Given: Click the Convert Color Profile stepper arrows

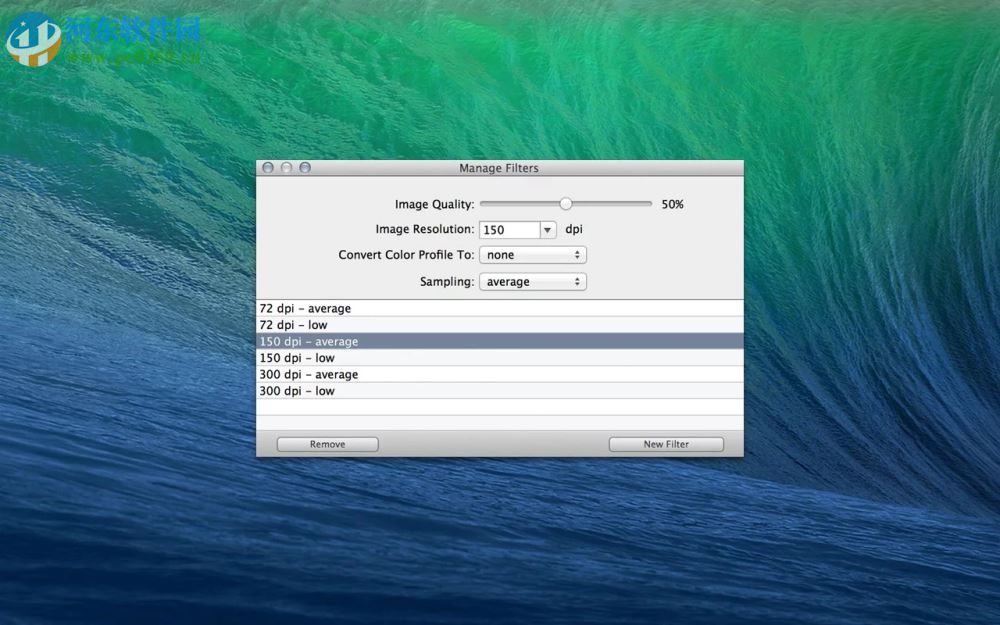Looking at the screenshot, I should coord(577,255).
